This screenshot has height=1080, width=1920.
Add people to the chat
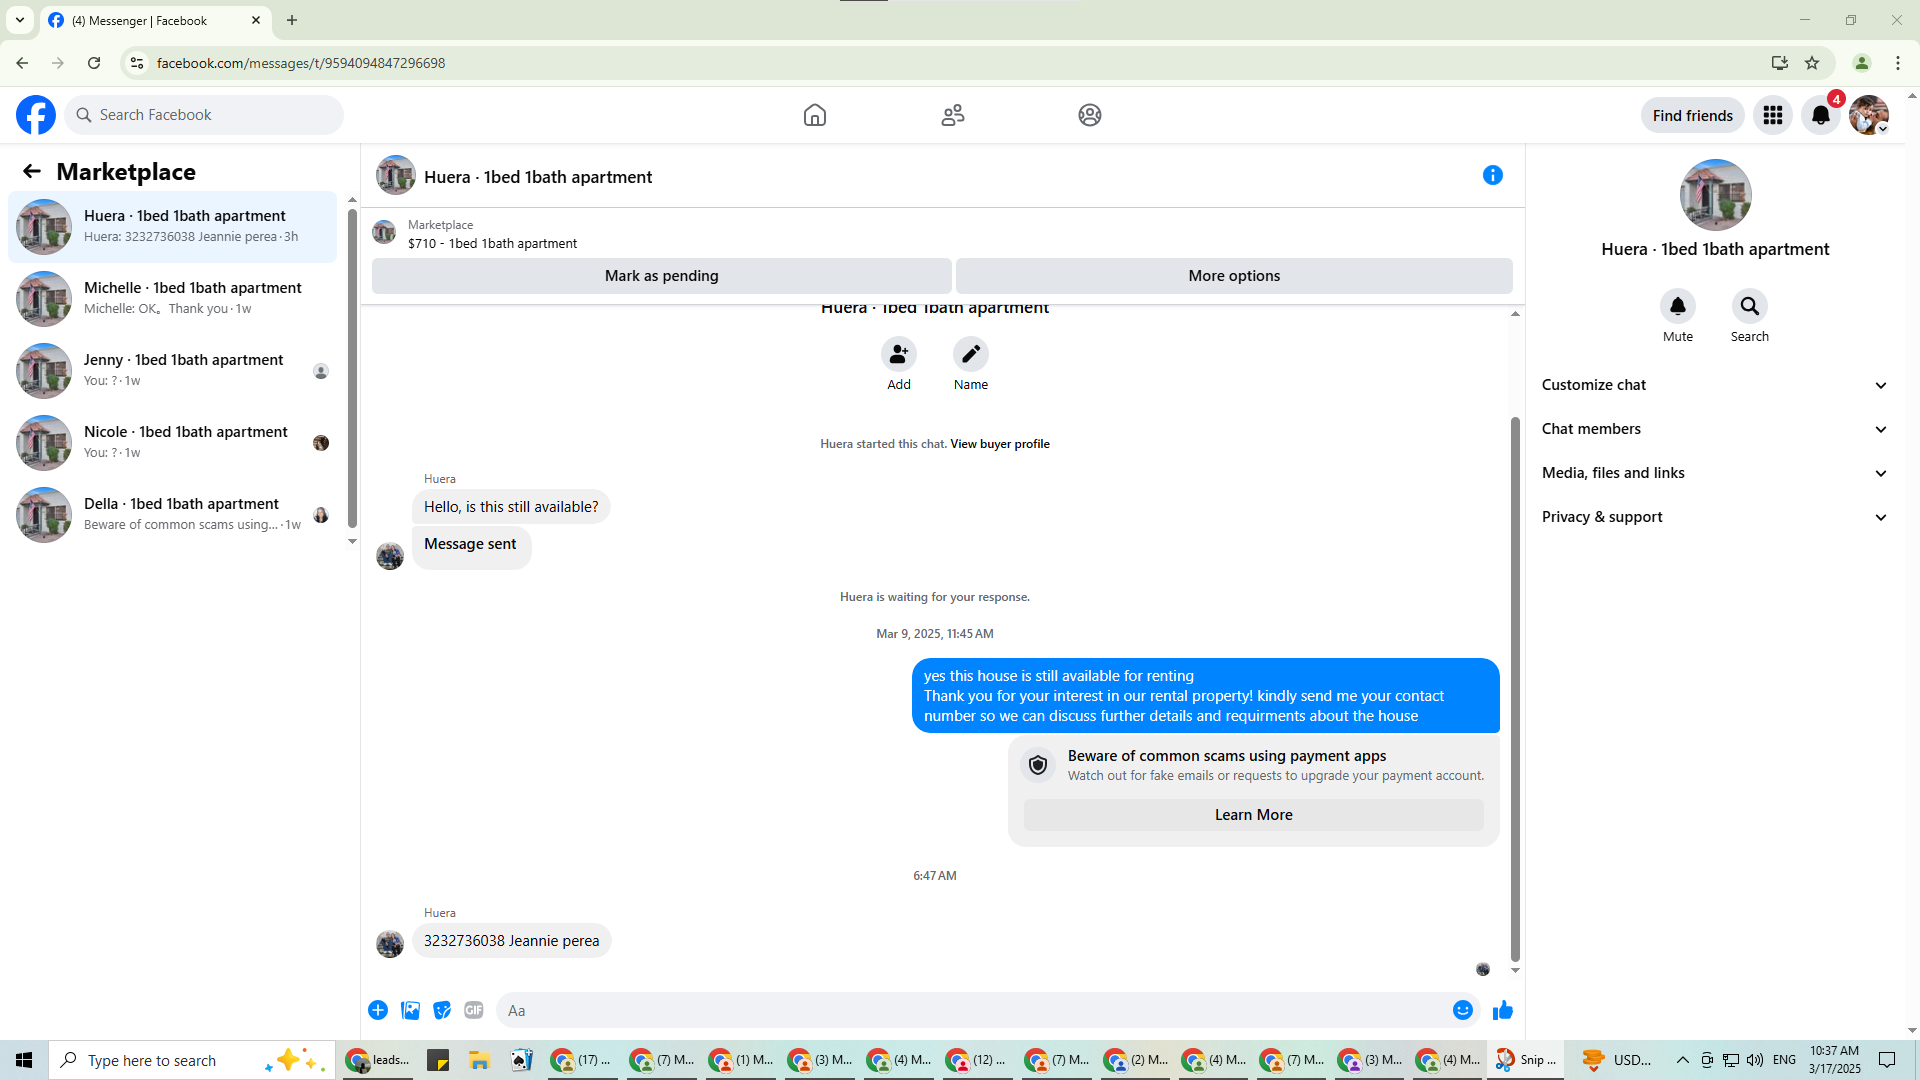coord(899,354)
